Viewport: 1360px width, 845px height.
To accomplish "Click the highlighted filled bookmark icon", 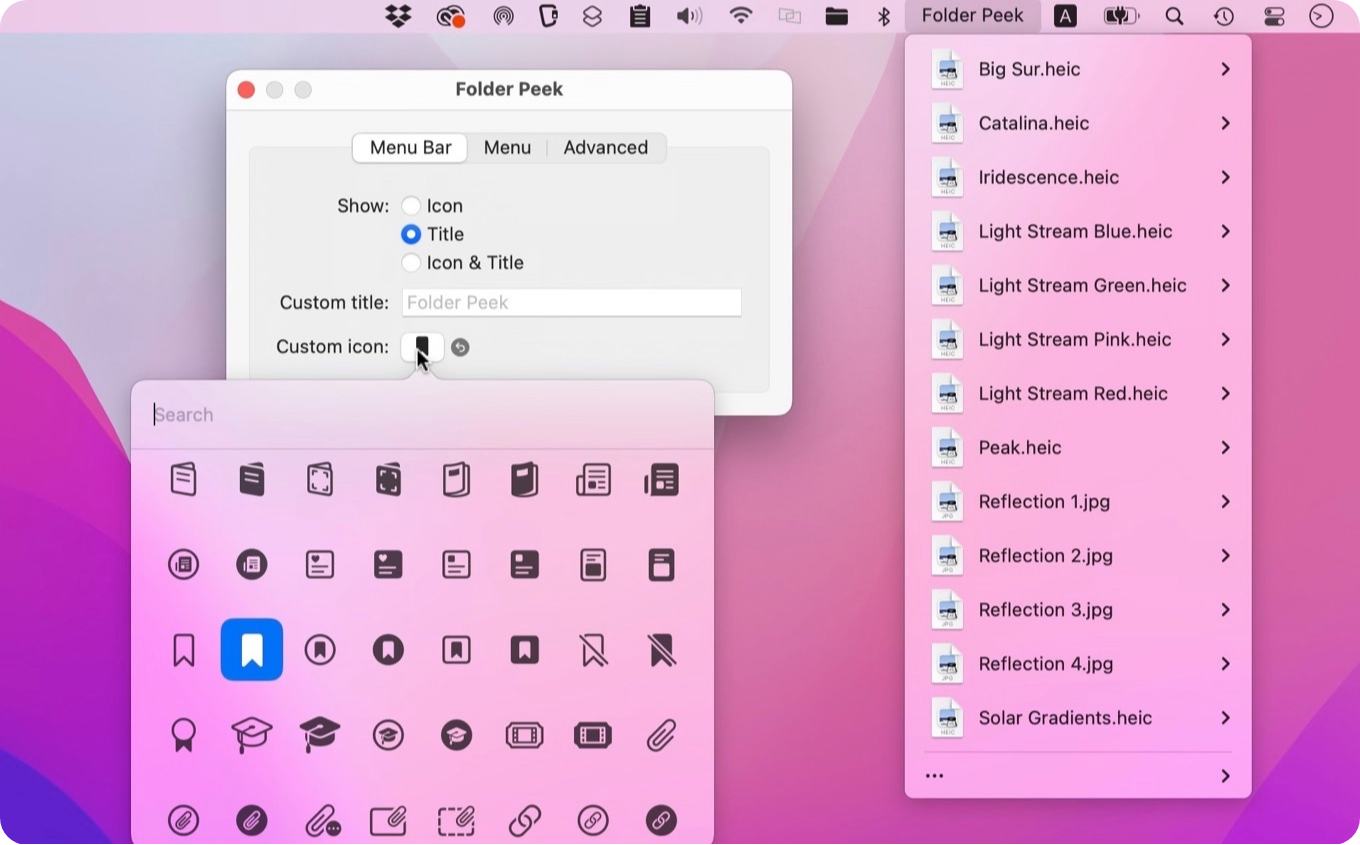I will pos(252,650).
